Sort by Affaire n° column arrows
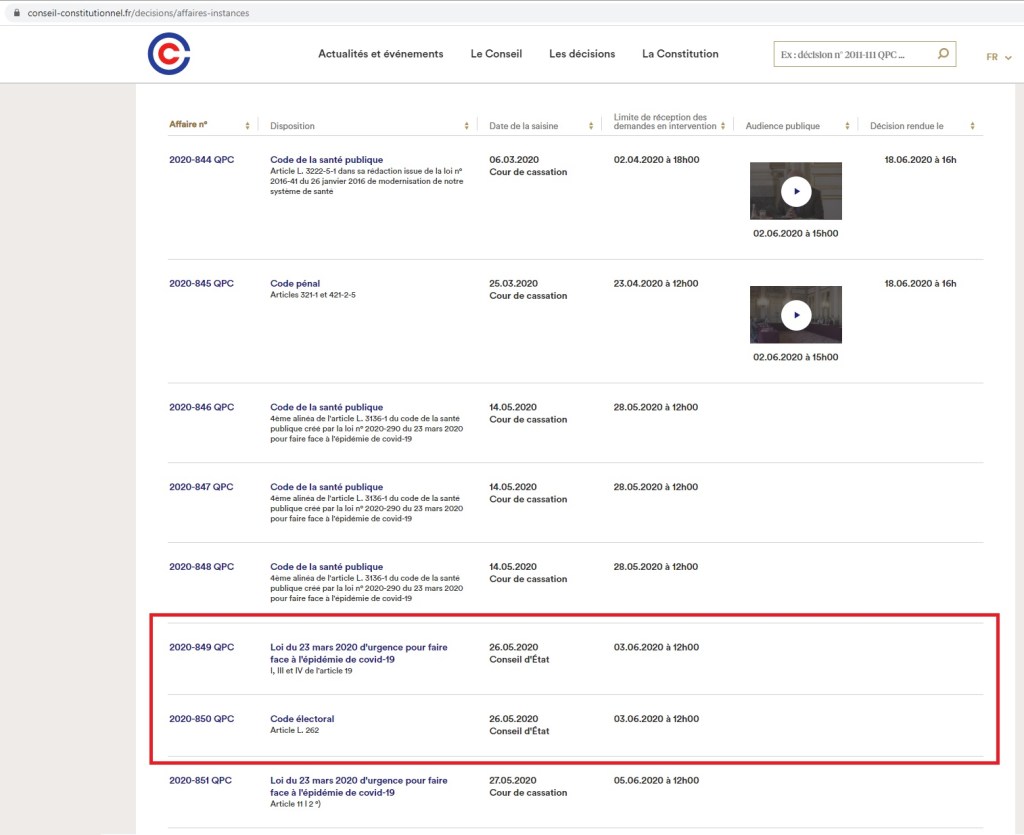The image size is (1024, 835). point(248,126)
